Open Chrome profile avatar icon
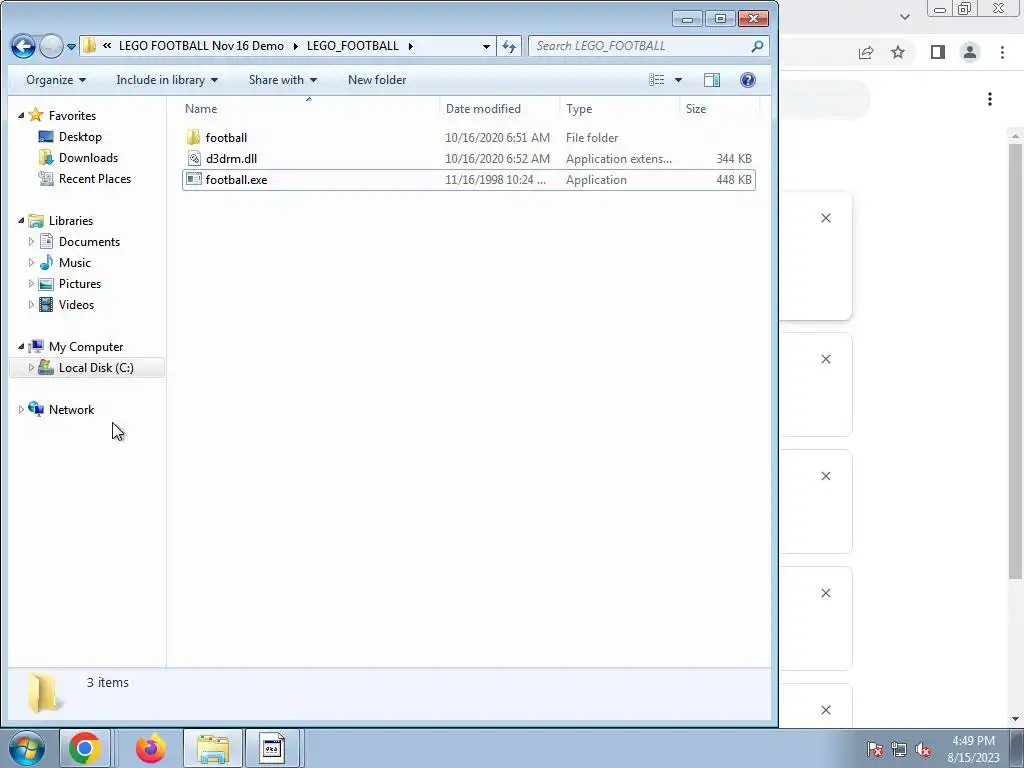1024x768 pixels. click(970, 52)
